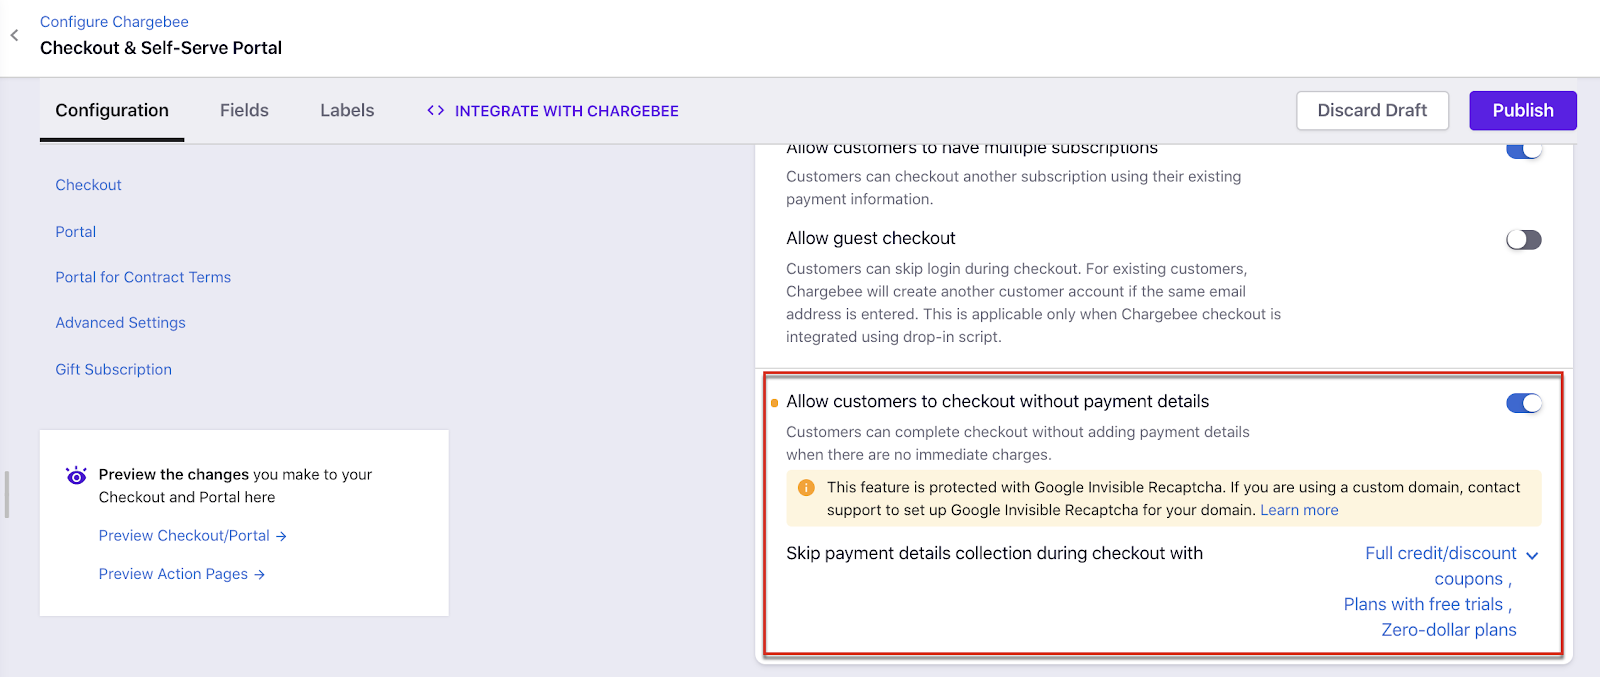Click the code brackets icon beside Integrate
The image size is (1600, 677).
tap(435, 111)
